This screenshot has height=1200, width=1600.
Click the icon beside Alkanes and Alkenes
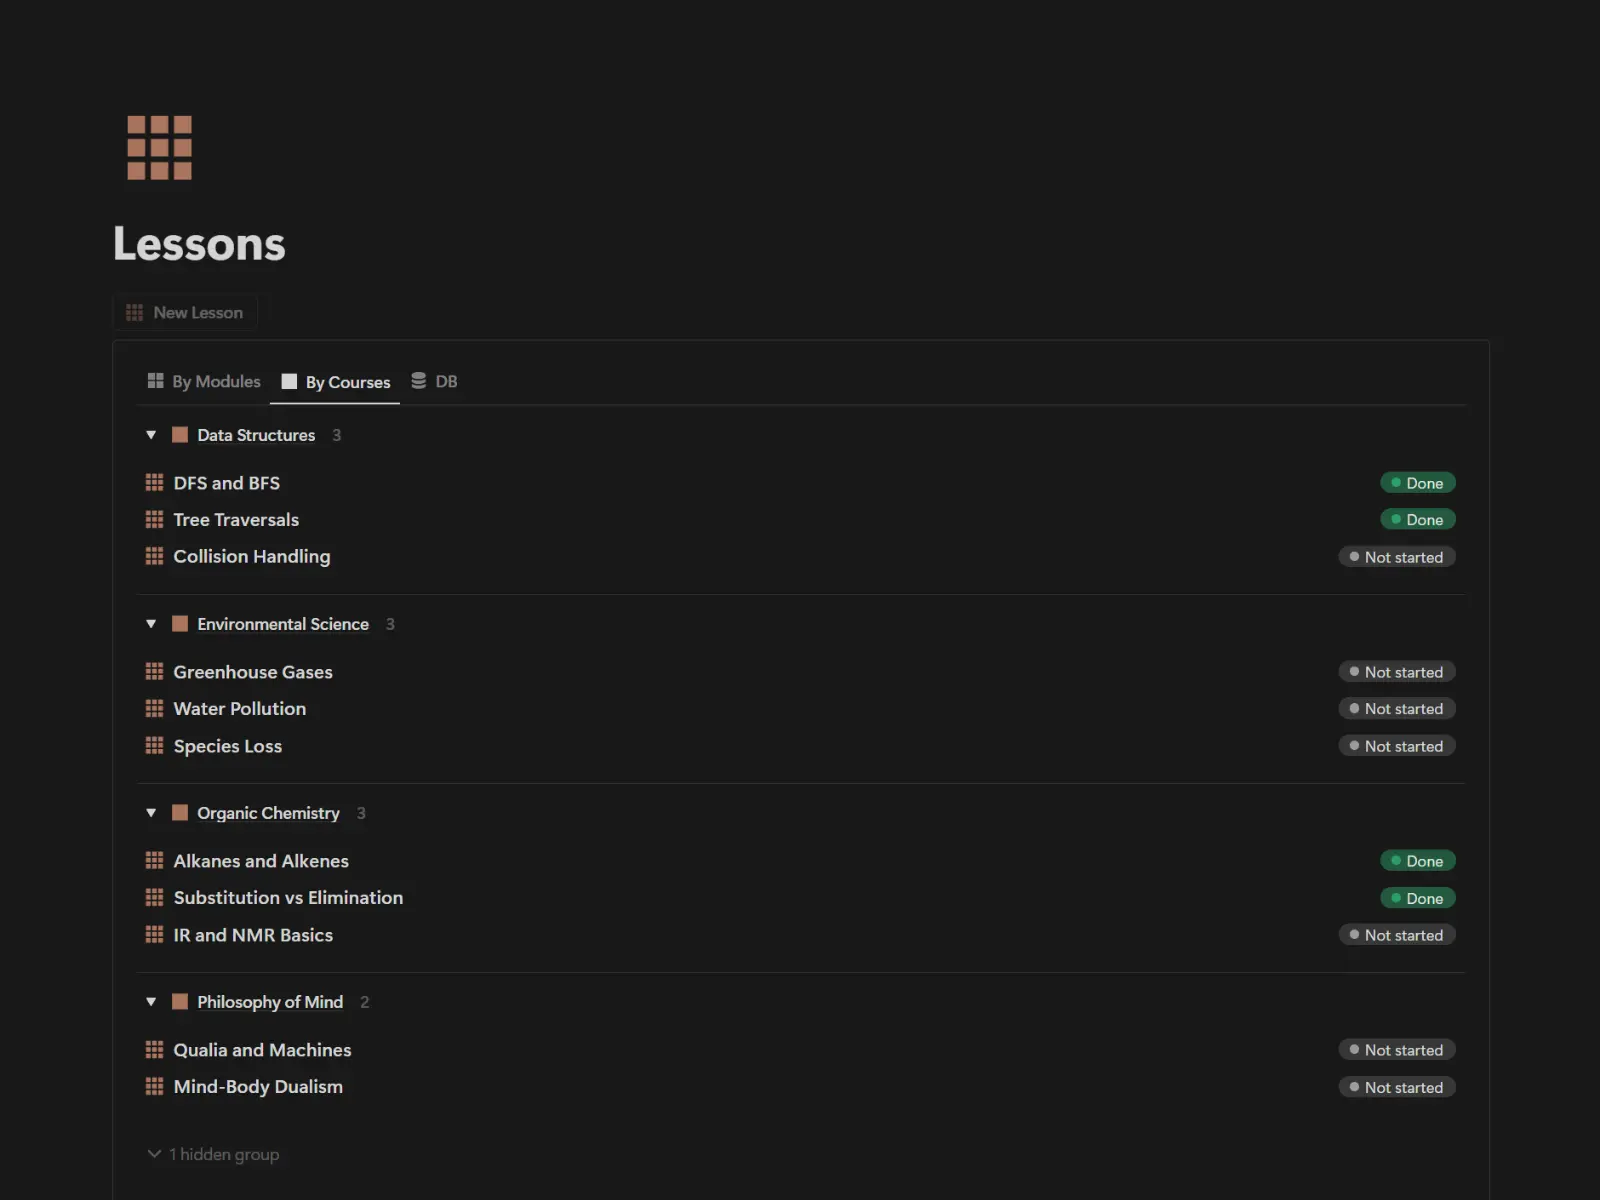pos(154,861)
